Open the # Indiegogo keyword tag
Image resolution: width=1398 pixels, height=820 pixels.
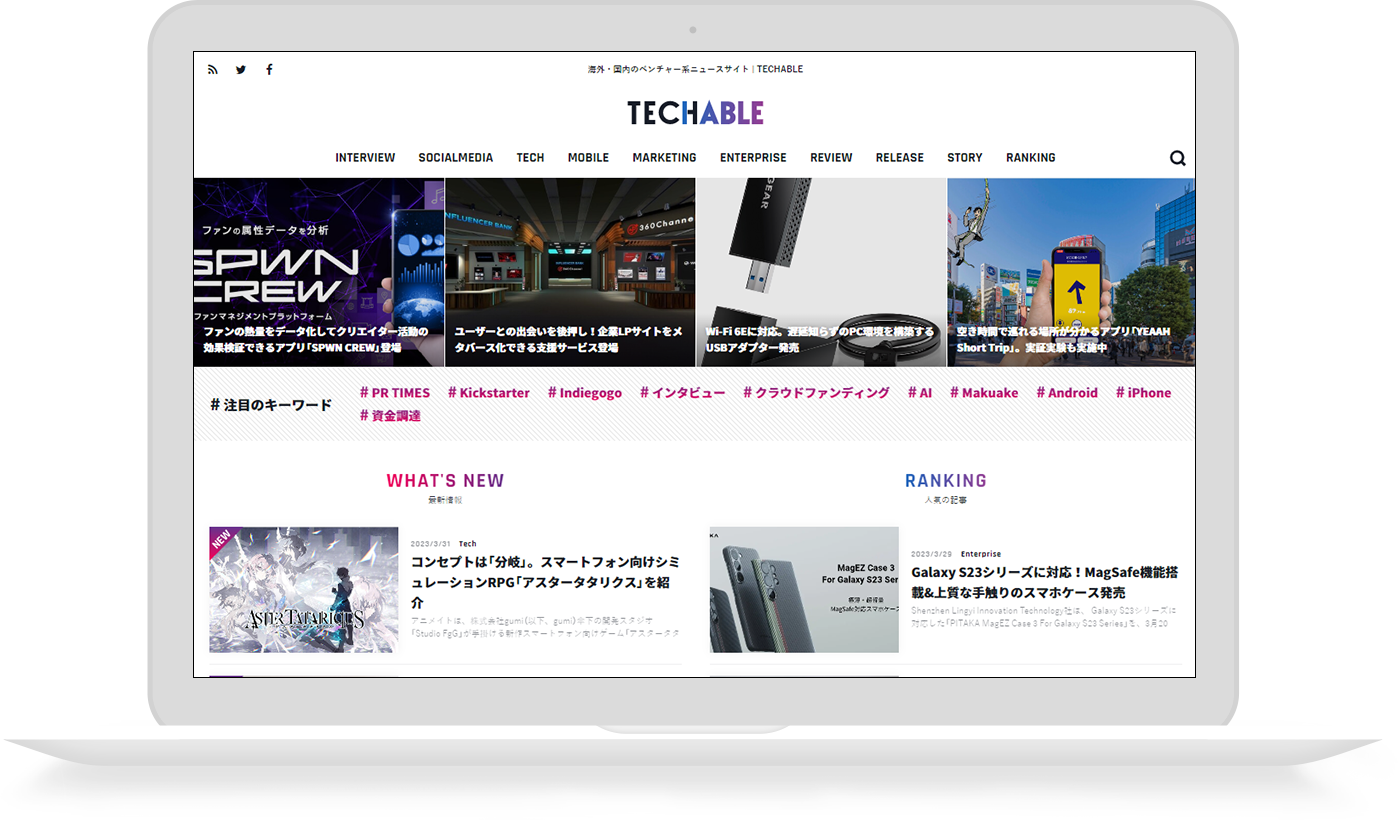point(585,393)
